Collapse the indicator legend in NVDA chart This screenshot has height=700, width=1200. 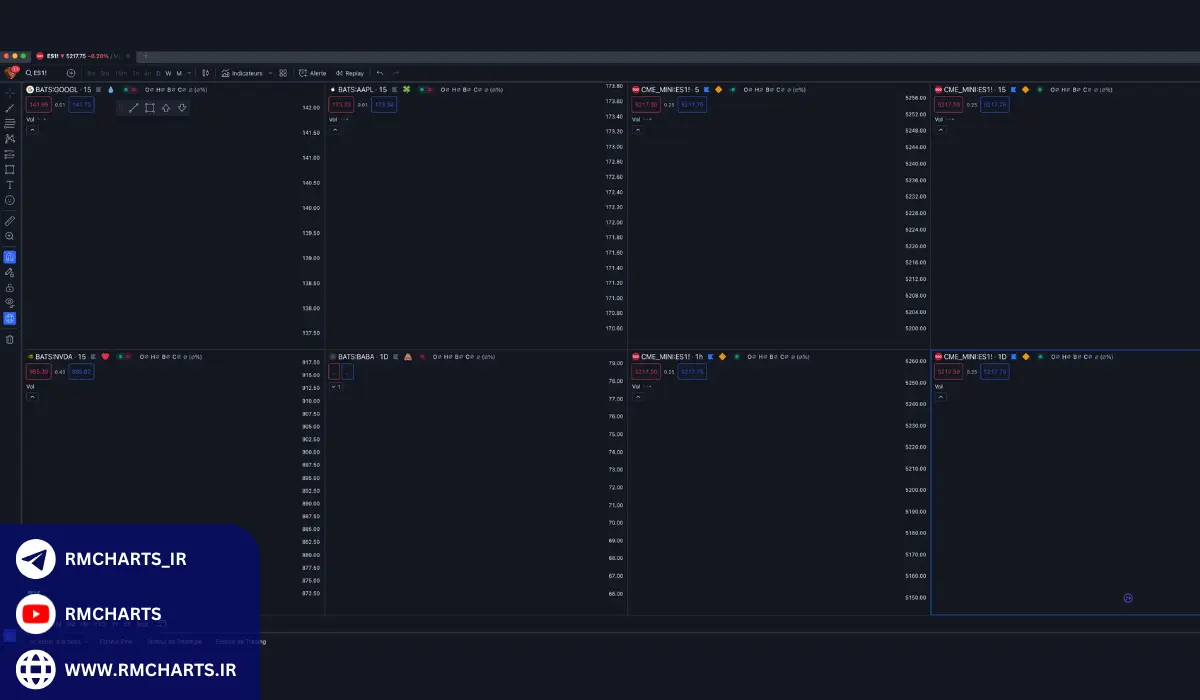(32, 396)
